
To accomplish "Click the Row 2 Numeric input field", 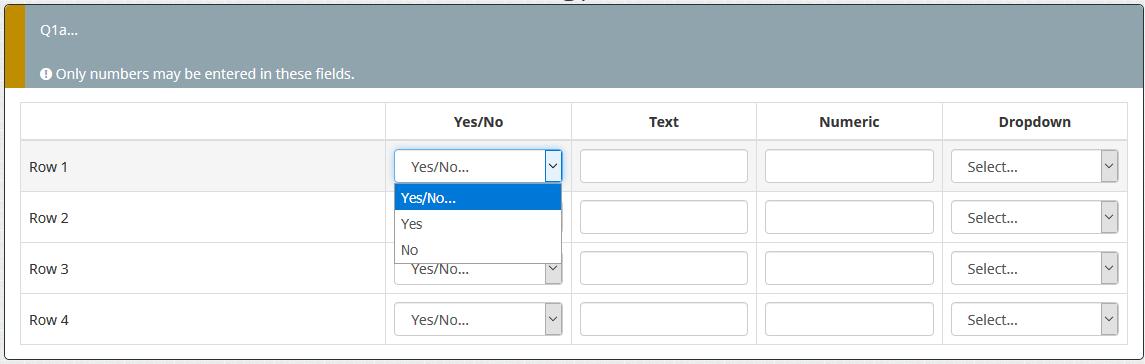I will point(849,218).
